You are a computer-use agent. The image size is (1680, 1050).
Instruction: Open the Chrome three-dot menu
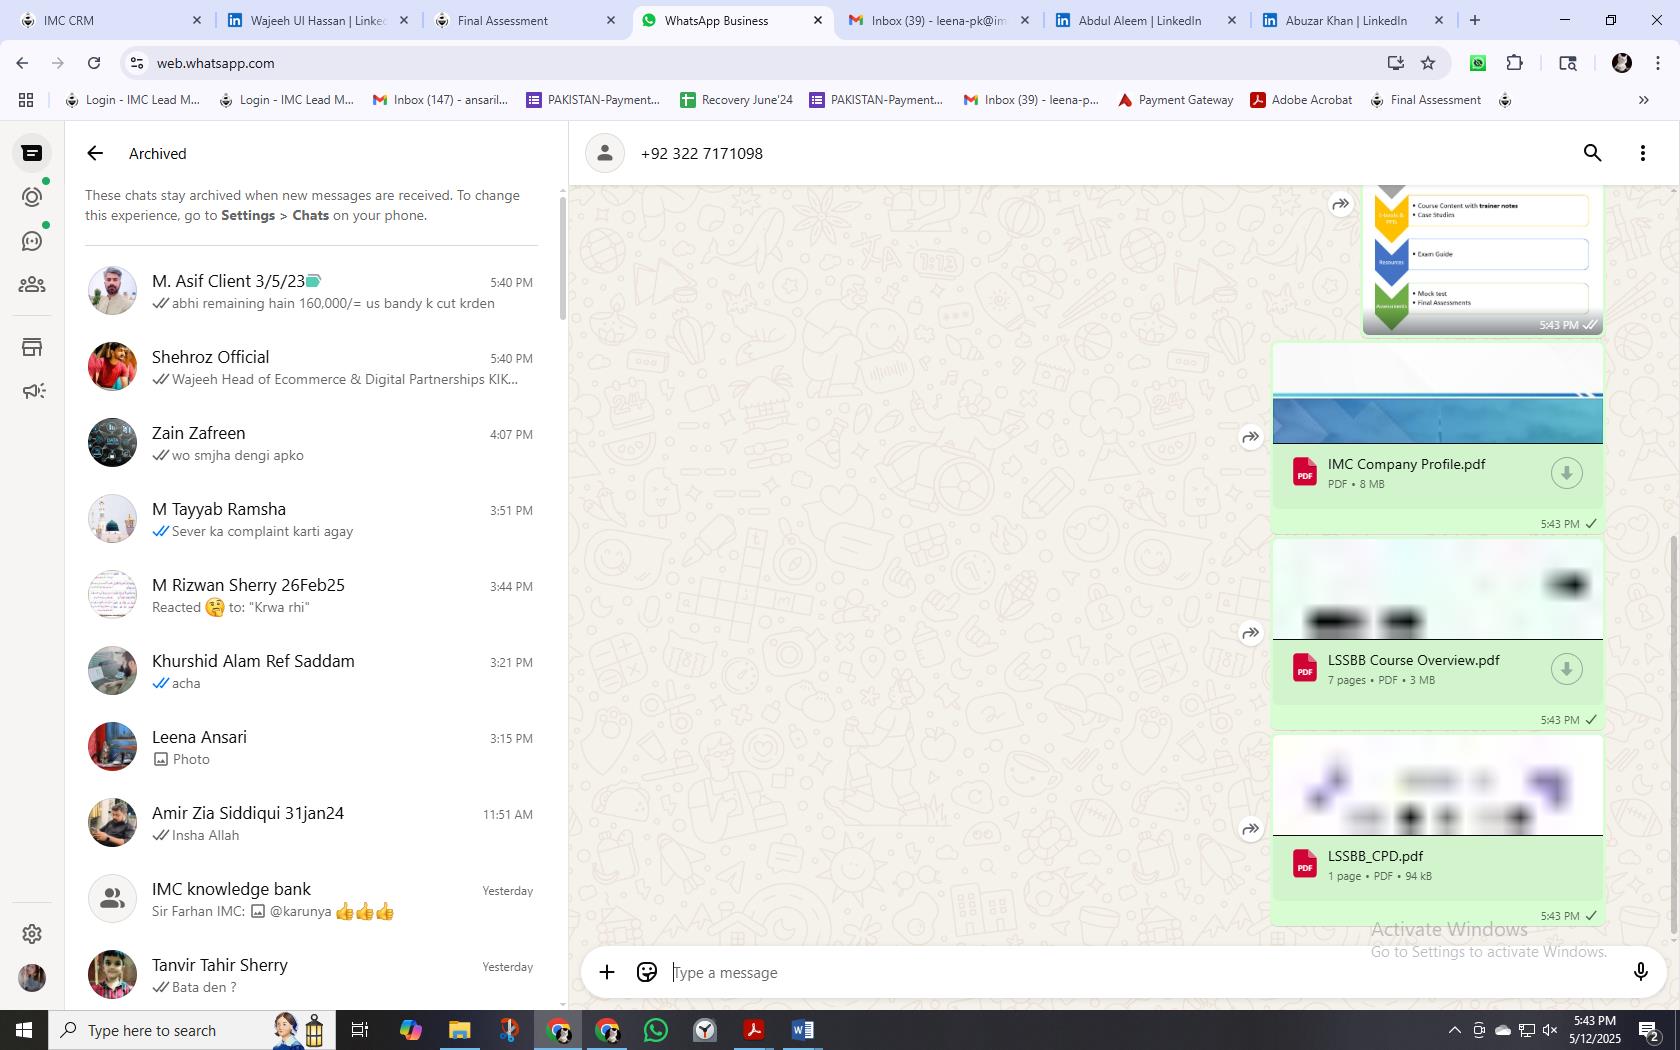pyautogui.click(x=1657, y=63)
